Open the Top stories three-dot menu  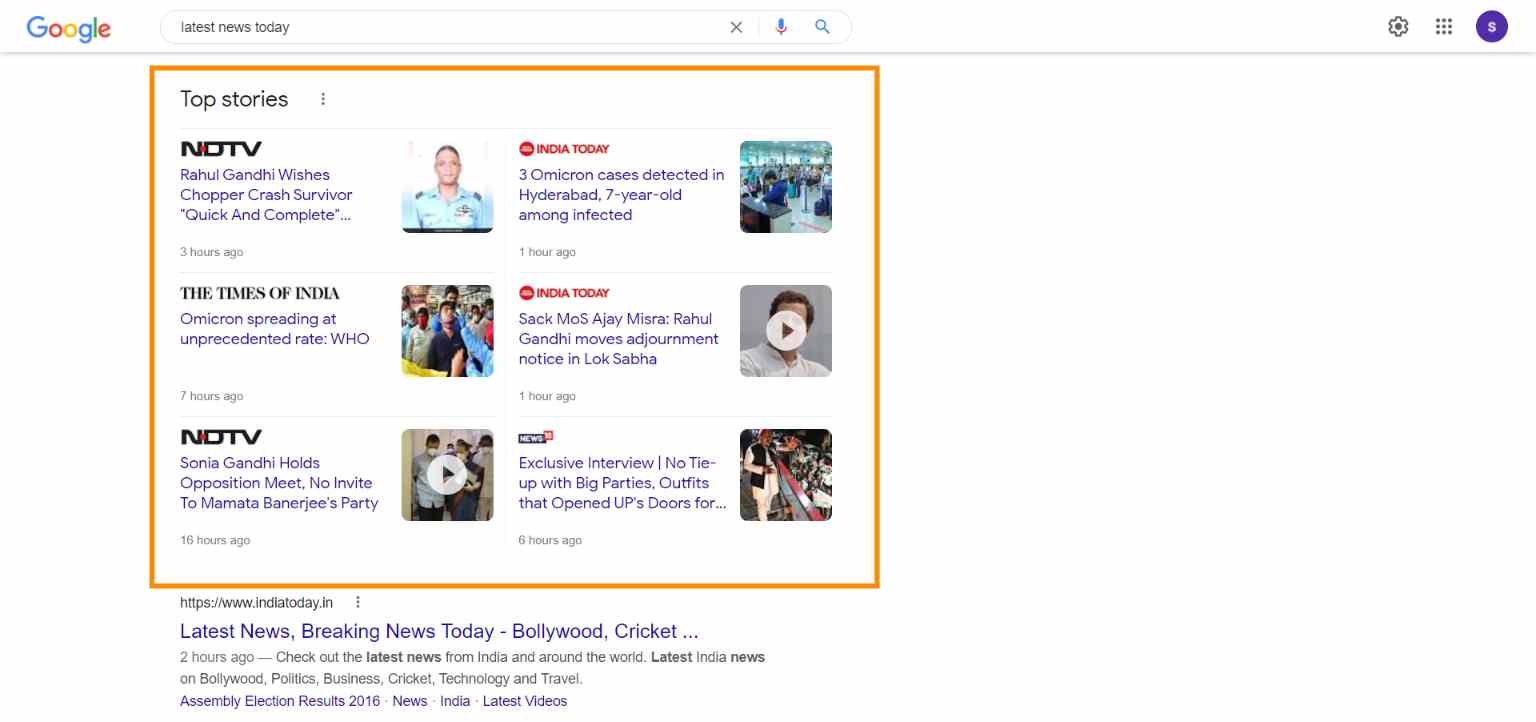(x=323, y=99)
